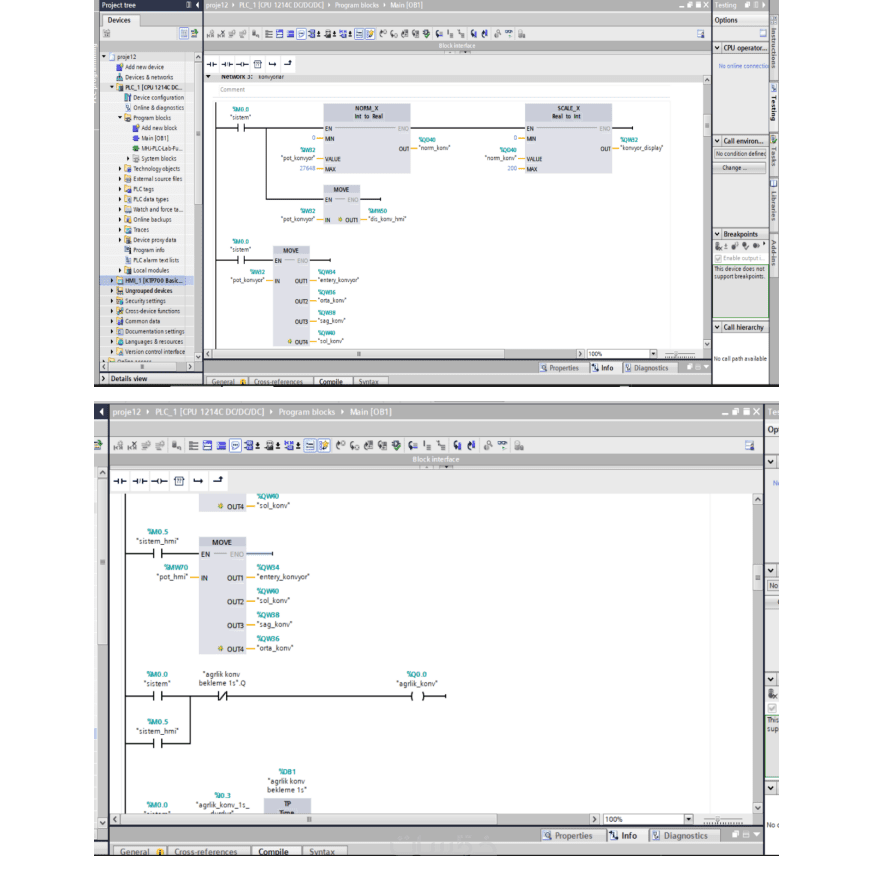Image resolution: width=888 pixels, height=873 pixels.
Task: Open zoom percentage dropdown in lower window
Action: point(688,819)
